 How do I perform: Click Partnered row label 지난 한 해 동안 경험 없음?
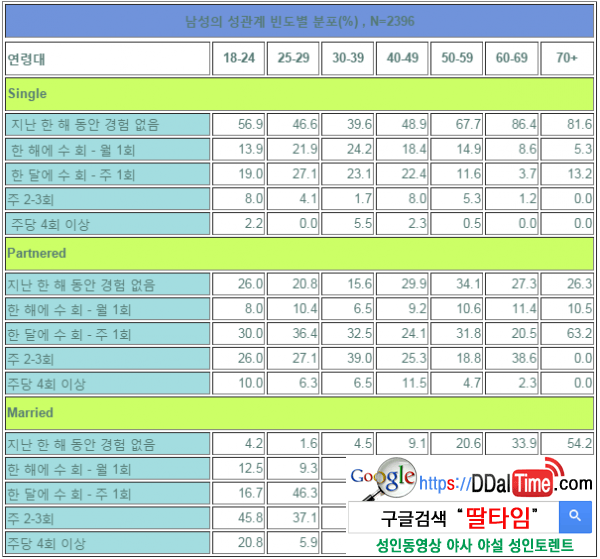tap(108, 284)
